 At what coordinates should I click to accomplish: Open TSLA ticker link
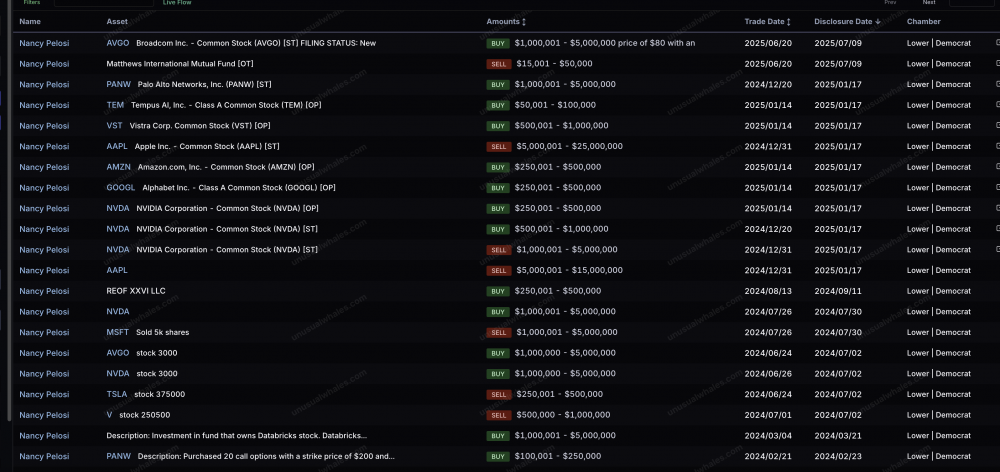117,394
